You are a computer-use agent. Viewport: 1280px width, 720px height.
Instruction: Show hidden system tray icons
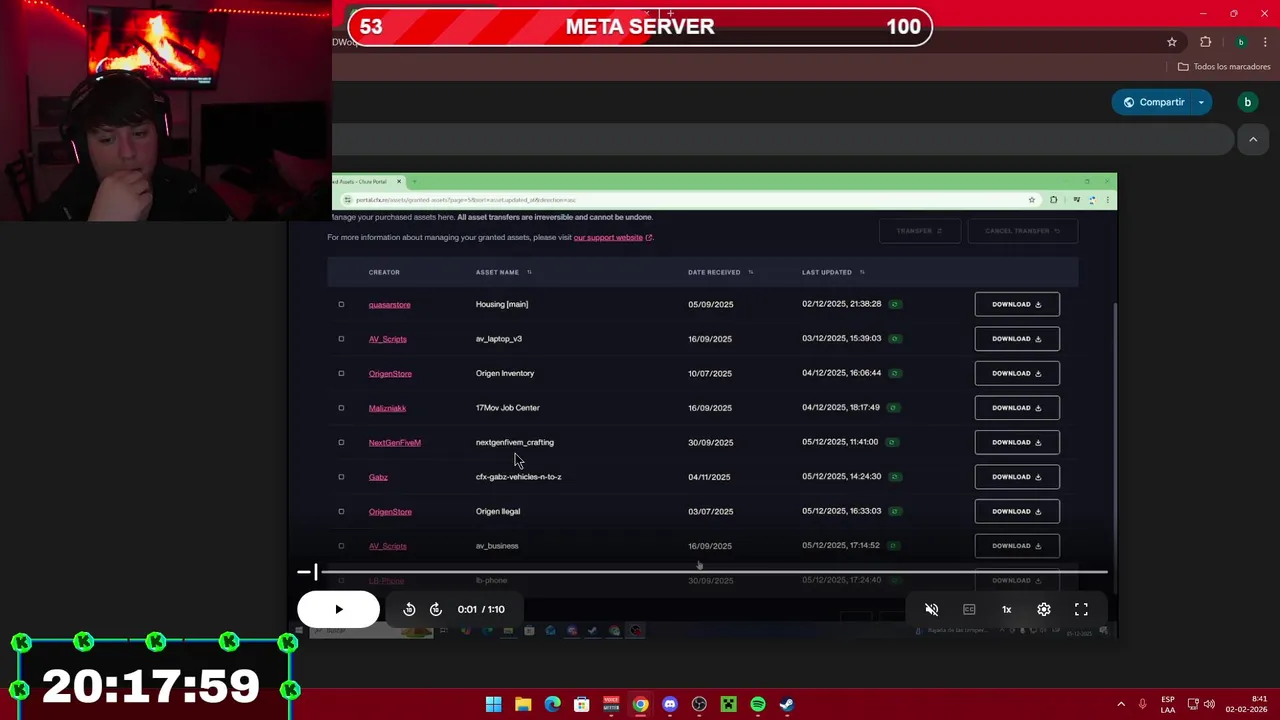(x=1121, y=704)
